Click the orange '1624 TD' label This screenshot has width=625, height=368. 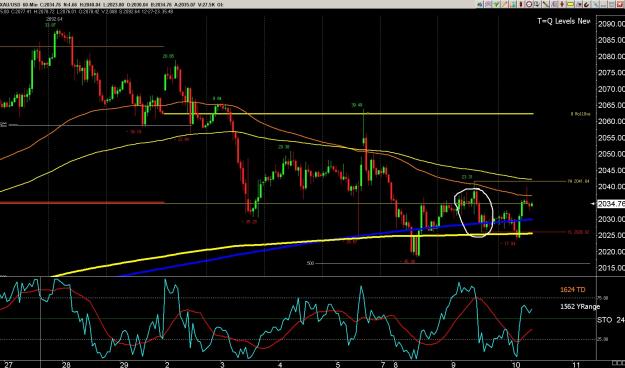coord(573,289)
